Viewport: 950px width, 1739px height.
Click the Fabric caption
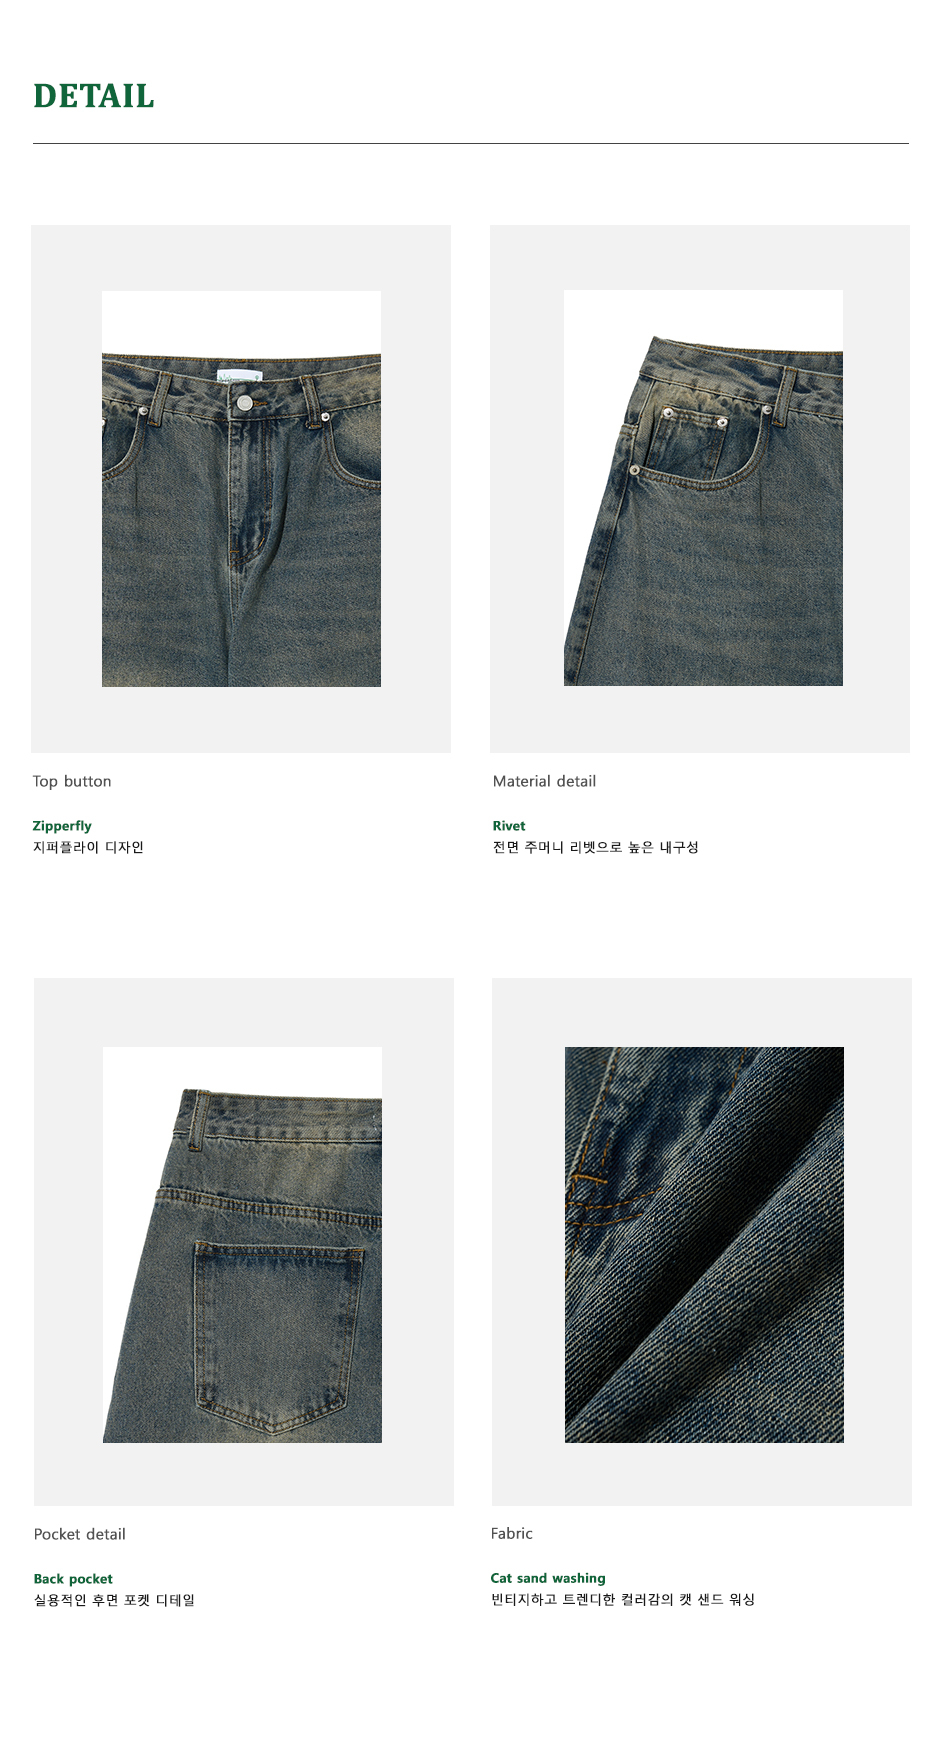point(512,1533)
